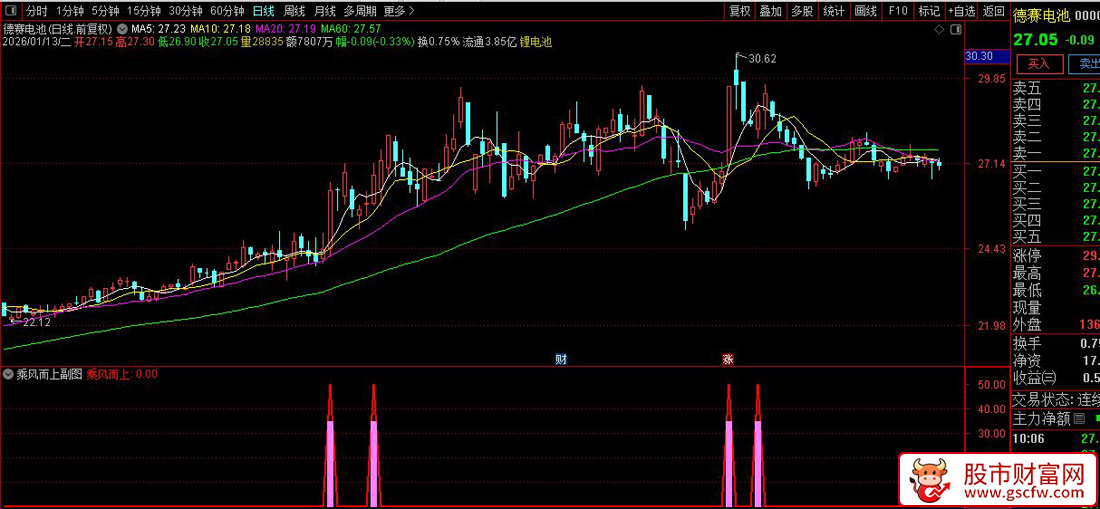Click the 标记 mark button
The width and height of the screenshot is (1100, 509).
(x=929, y=11)
